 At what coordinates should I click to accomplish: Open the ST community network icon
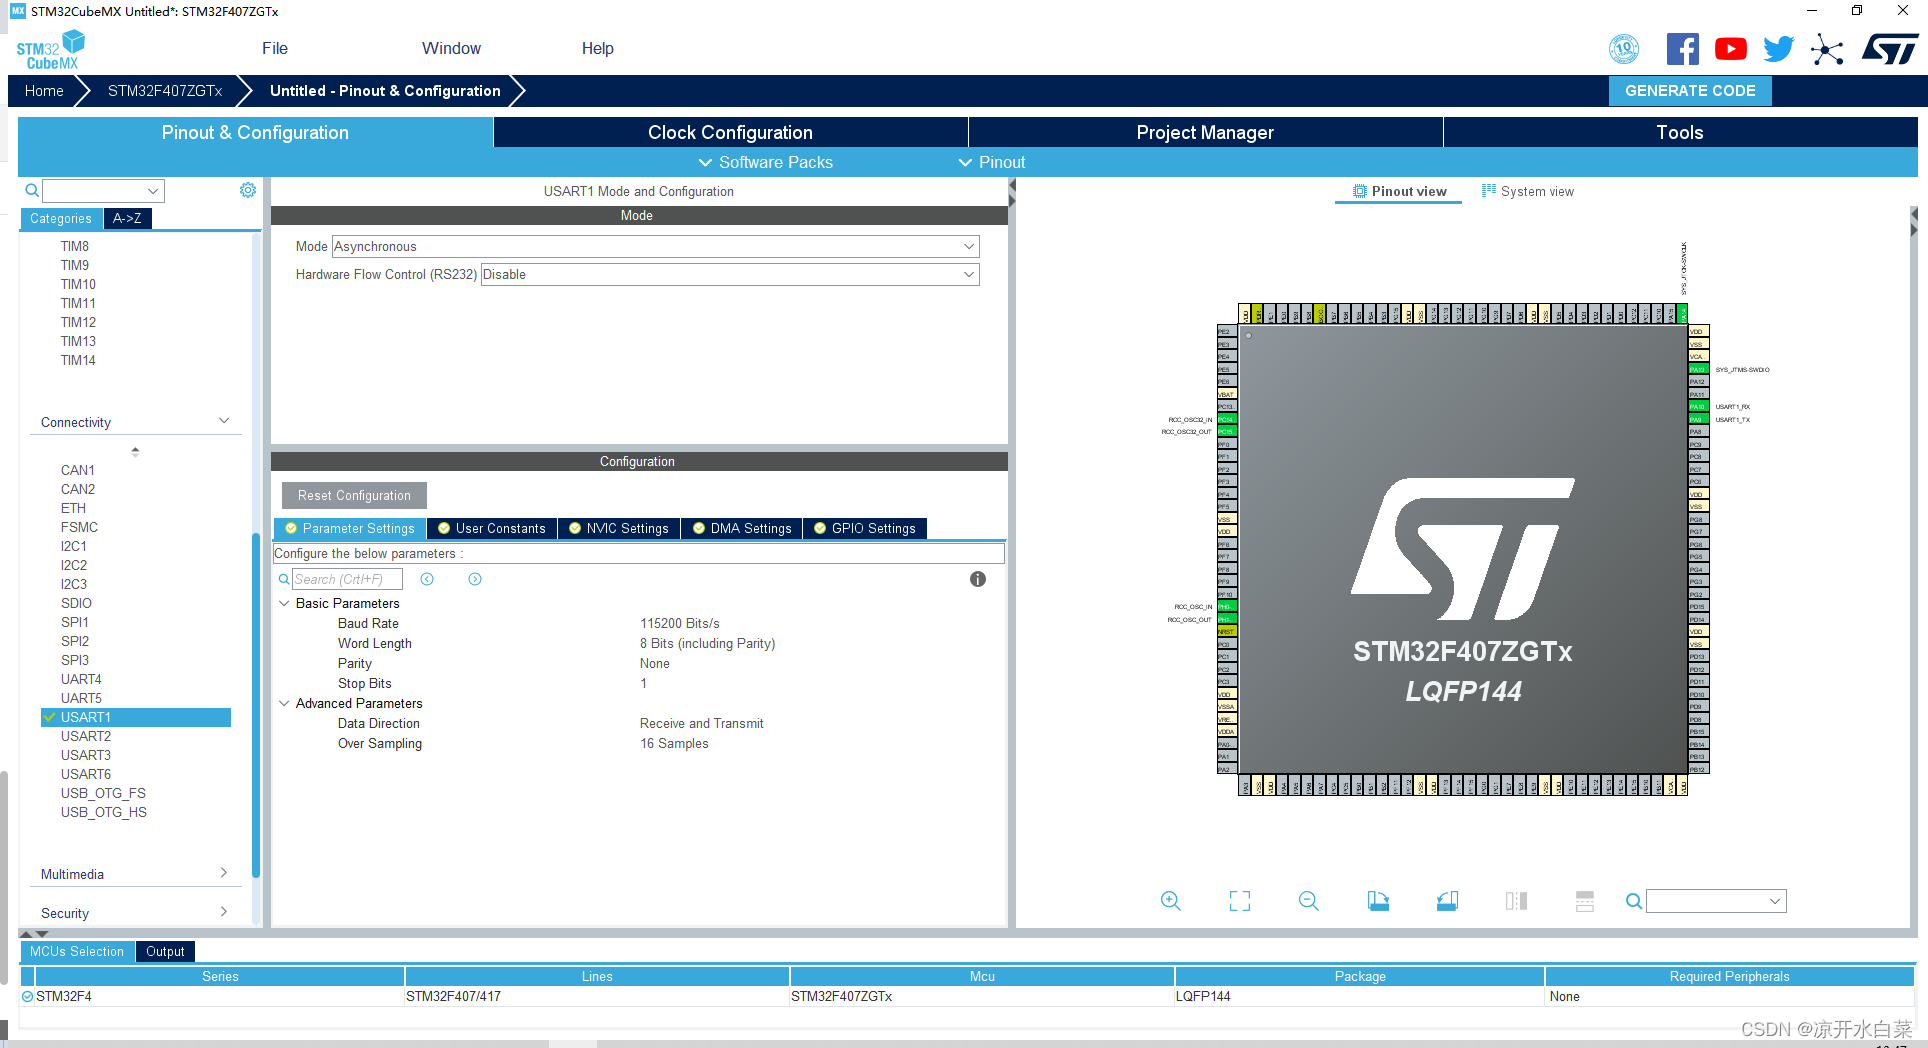tap(1827, 49)
